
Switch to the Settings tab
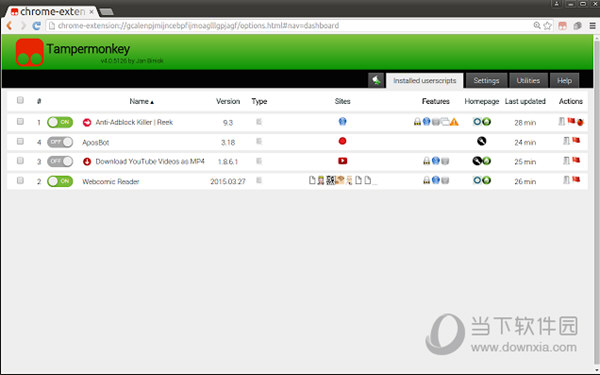click(x=486, y=81)
